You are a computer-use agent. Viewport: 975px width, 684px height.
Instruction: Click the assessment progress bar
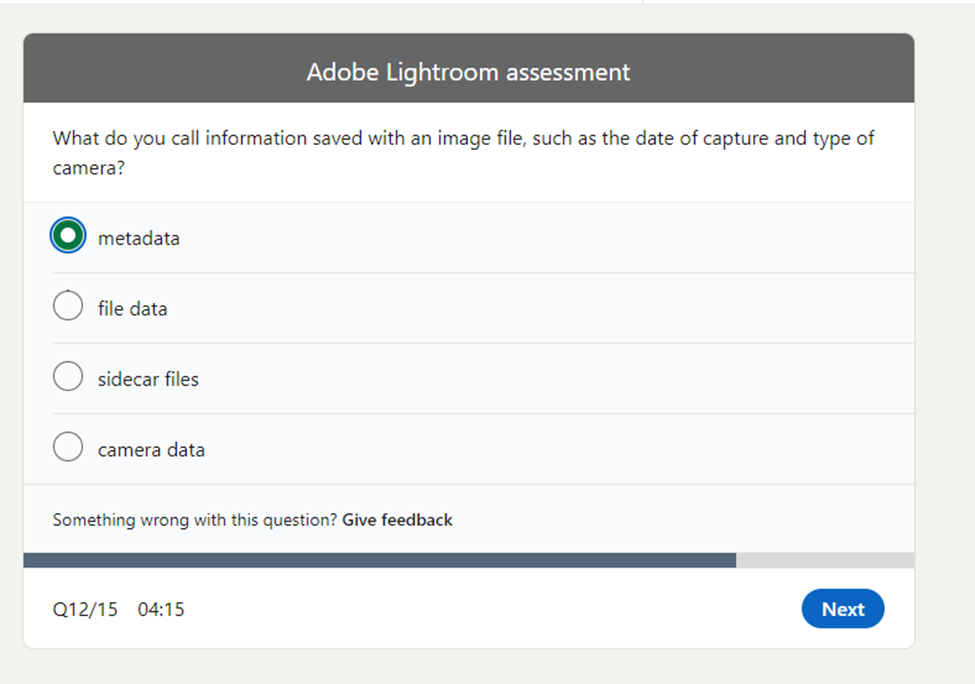pyautogui.click(x=470, y=557)
